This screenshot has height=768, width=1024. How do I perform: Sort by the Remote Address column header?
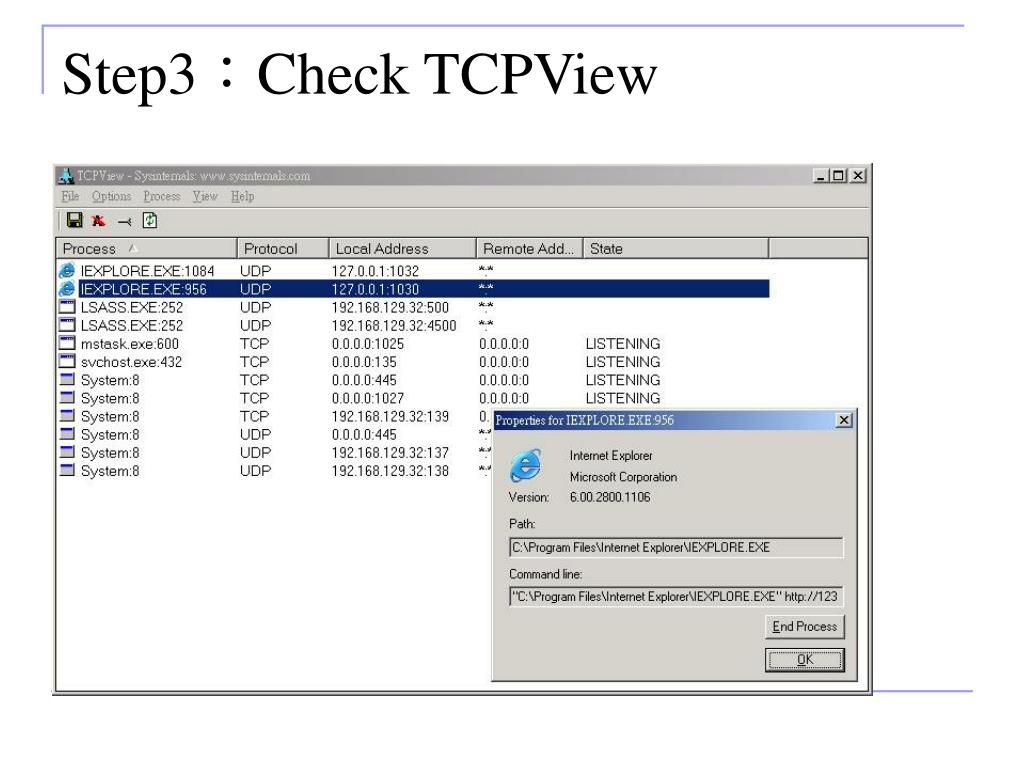click(x=529, y=249)
